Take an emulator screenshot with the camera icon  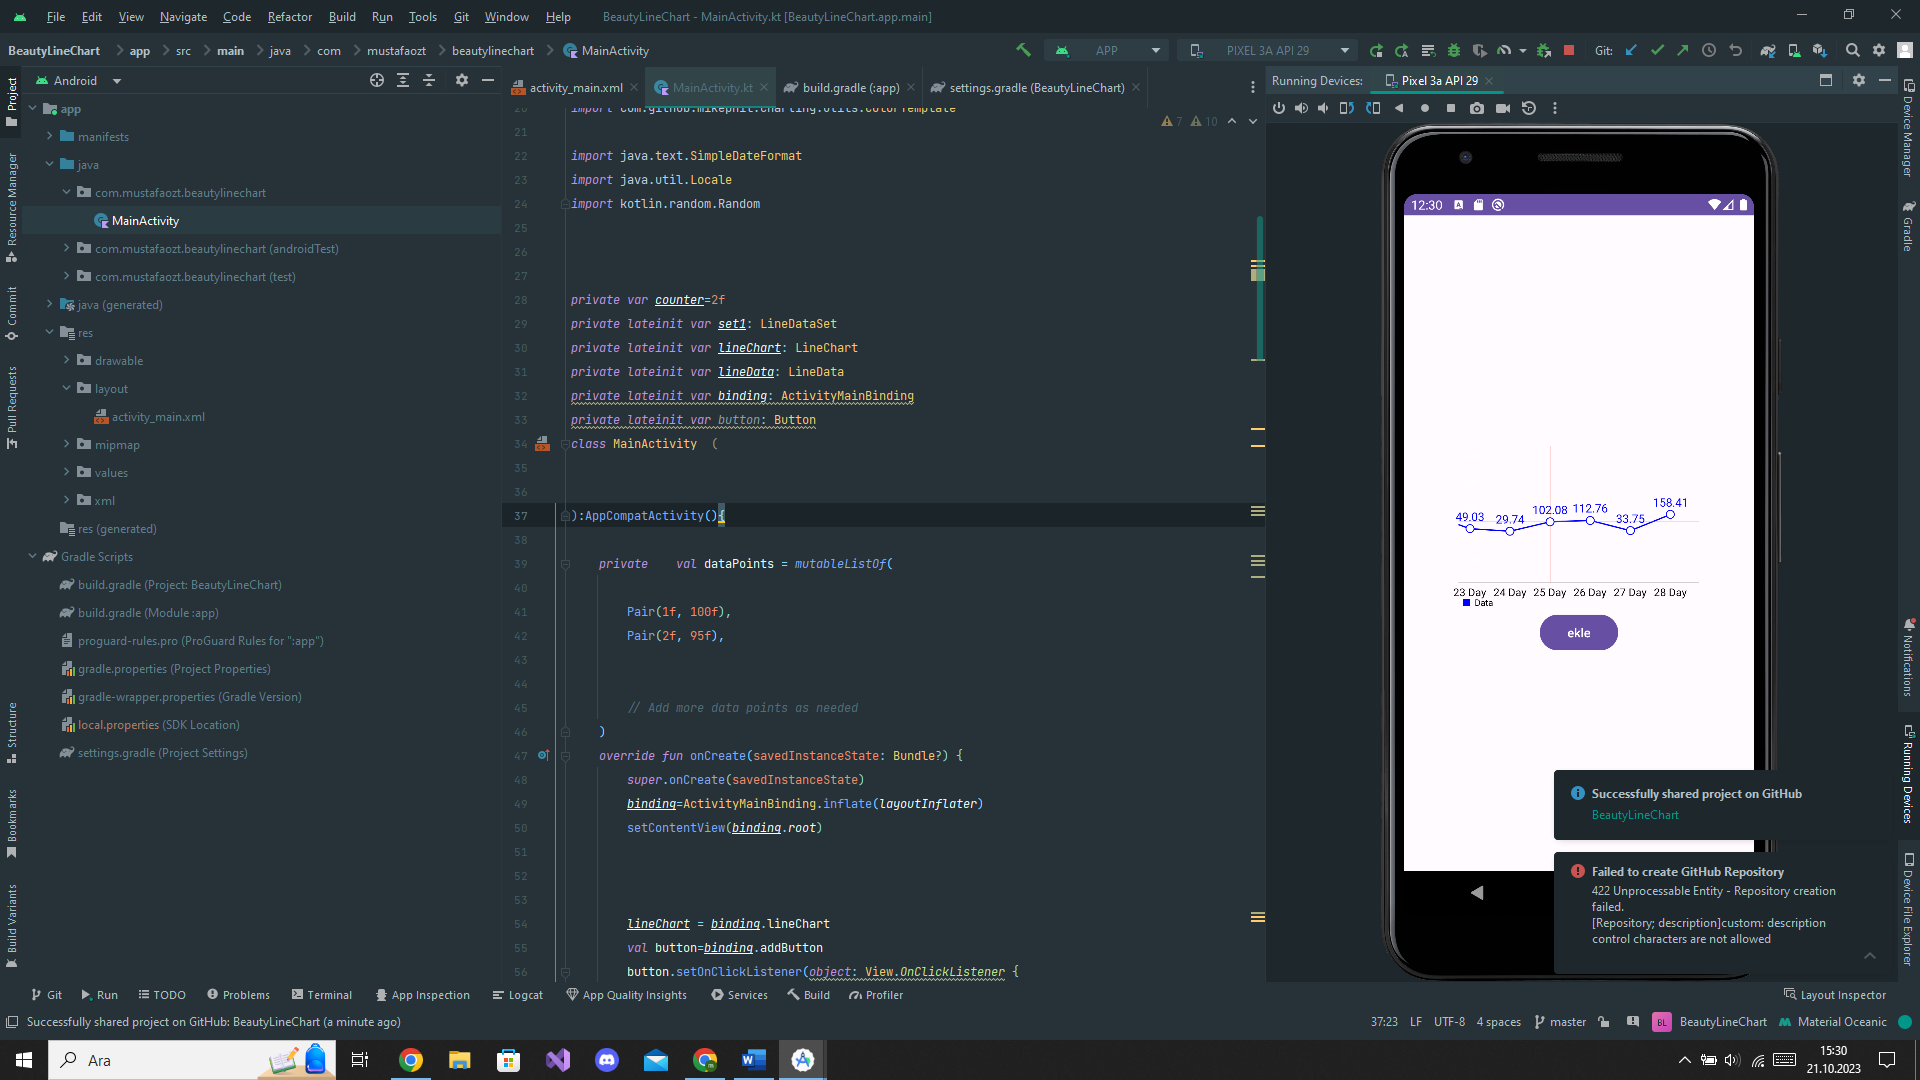1477,108
